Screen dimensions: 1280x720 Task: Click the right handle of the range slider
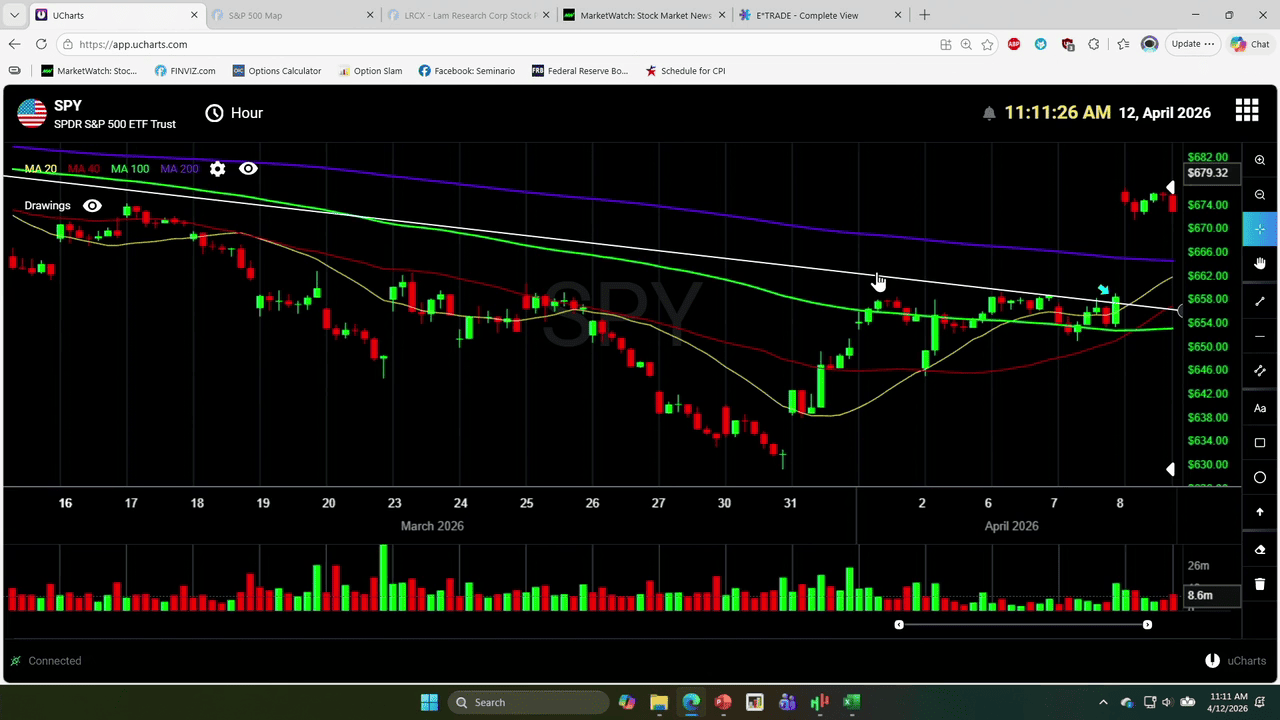coord(1147,625)
